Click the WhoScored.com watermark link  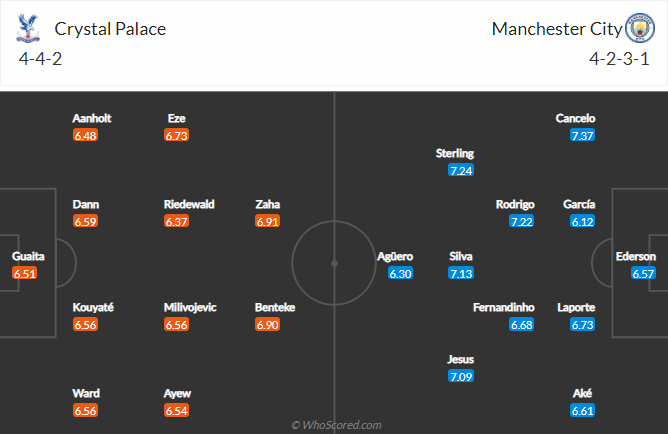[x=336, y=425]
